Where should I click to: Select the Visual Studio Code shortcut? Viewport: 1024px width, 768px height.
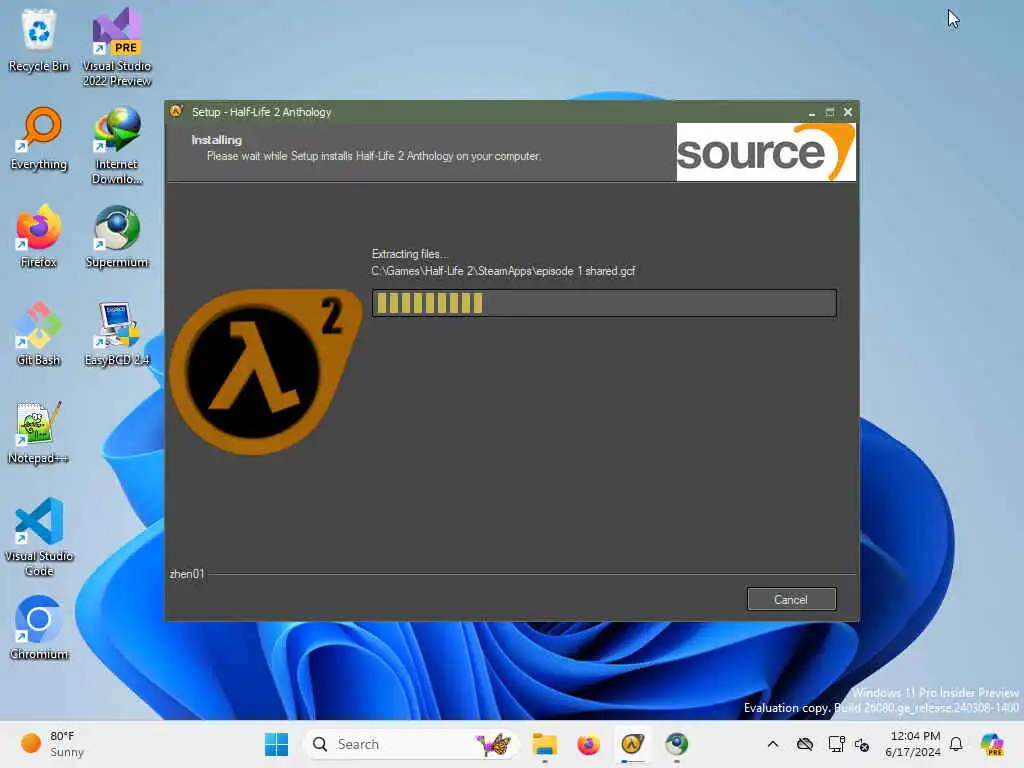(39, 537)
